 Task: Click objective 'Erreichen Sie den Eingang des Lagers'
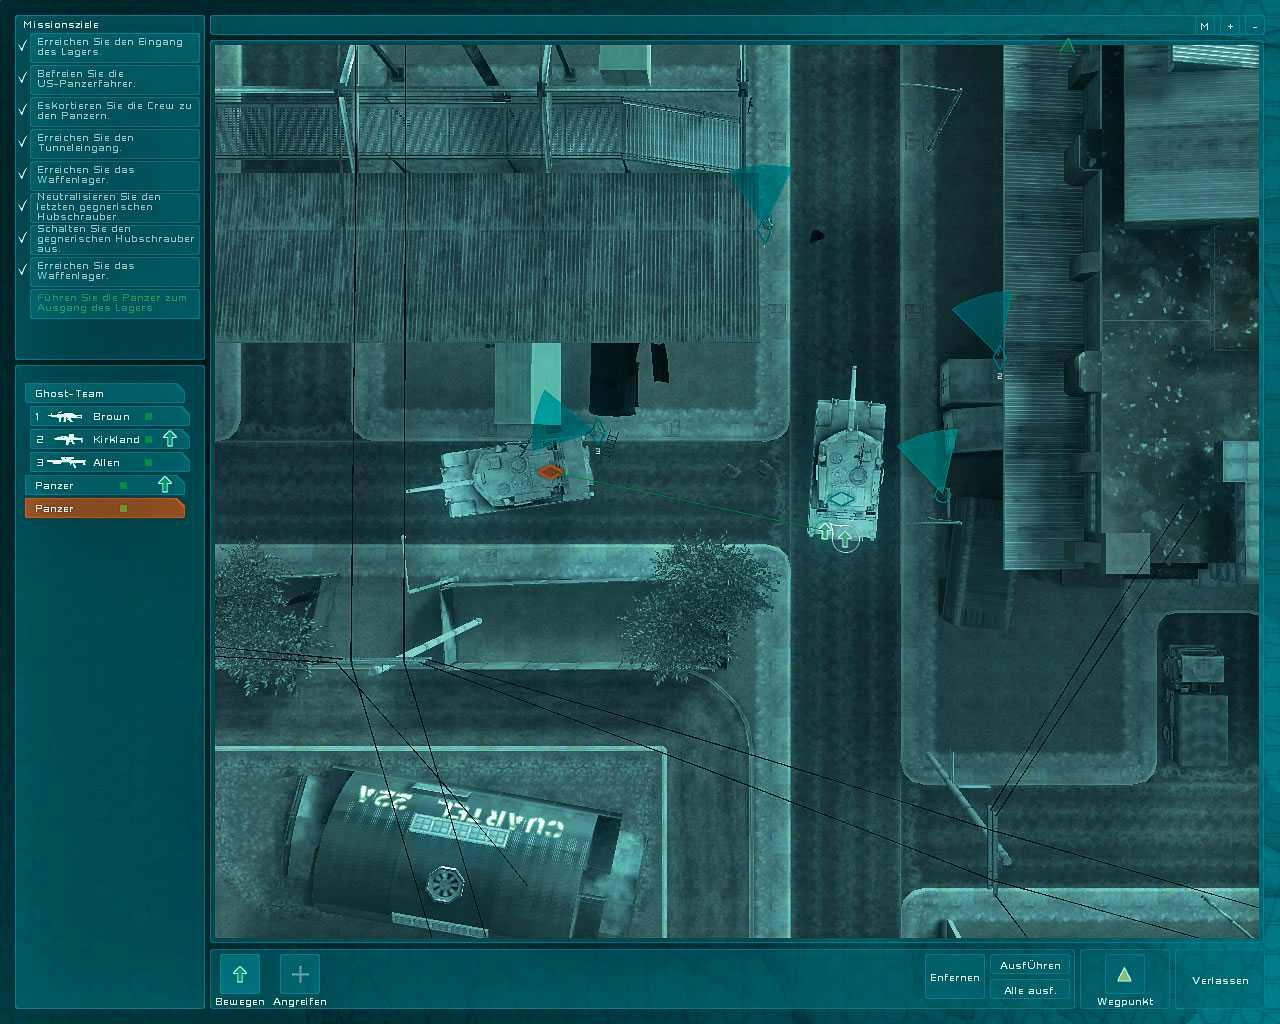tap(115, 47)
